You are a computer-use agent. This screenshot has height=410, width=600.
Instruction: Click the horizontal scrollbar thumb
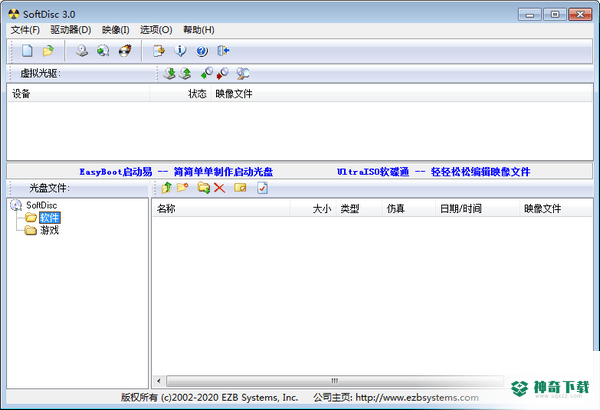(335, 381)
